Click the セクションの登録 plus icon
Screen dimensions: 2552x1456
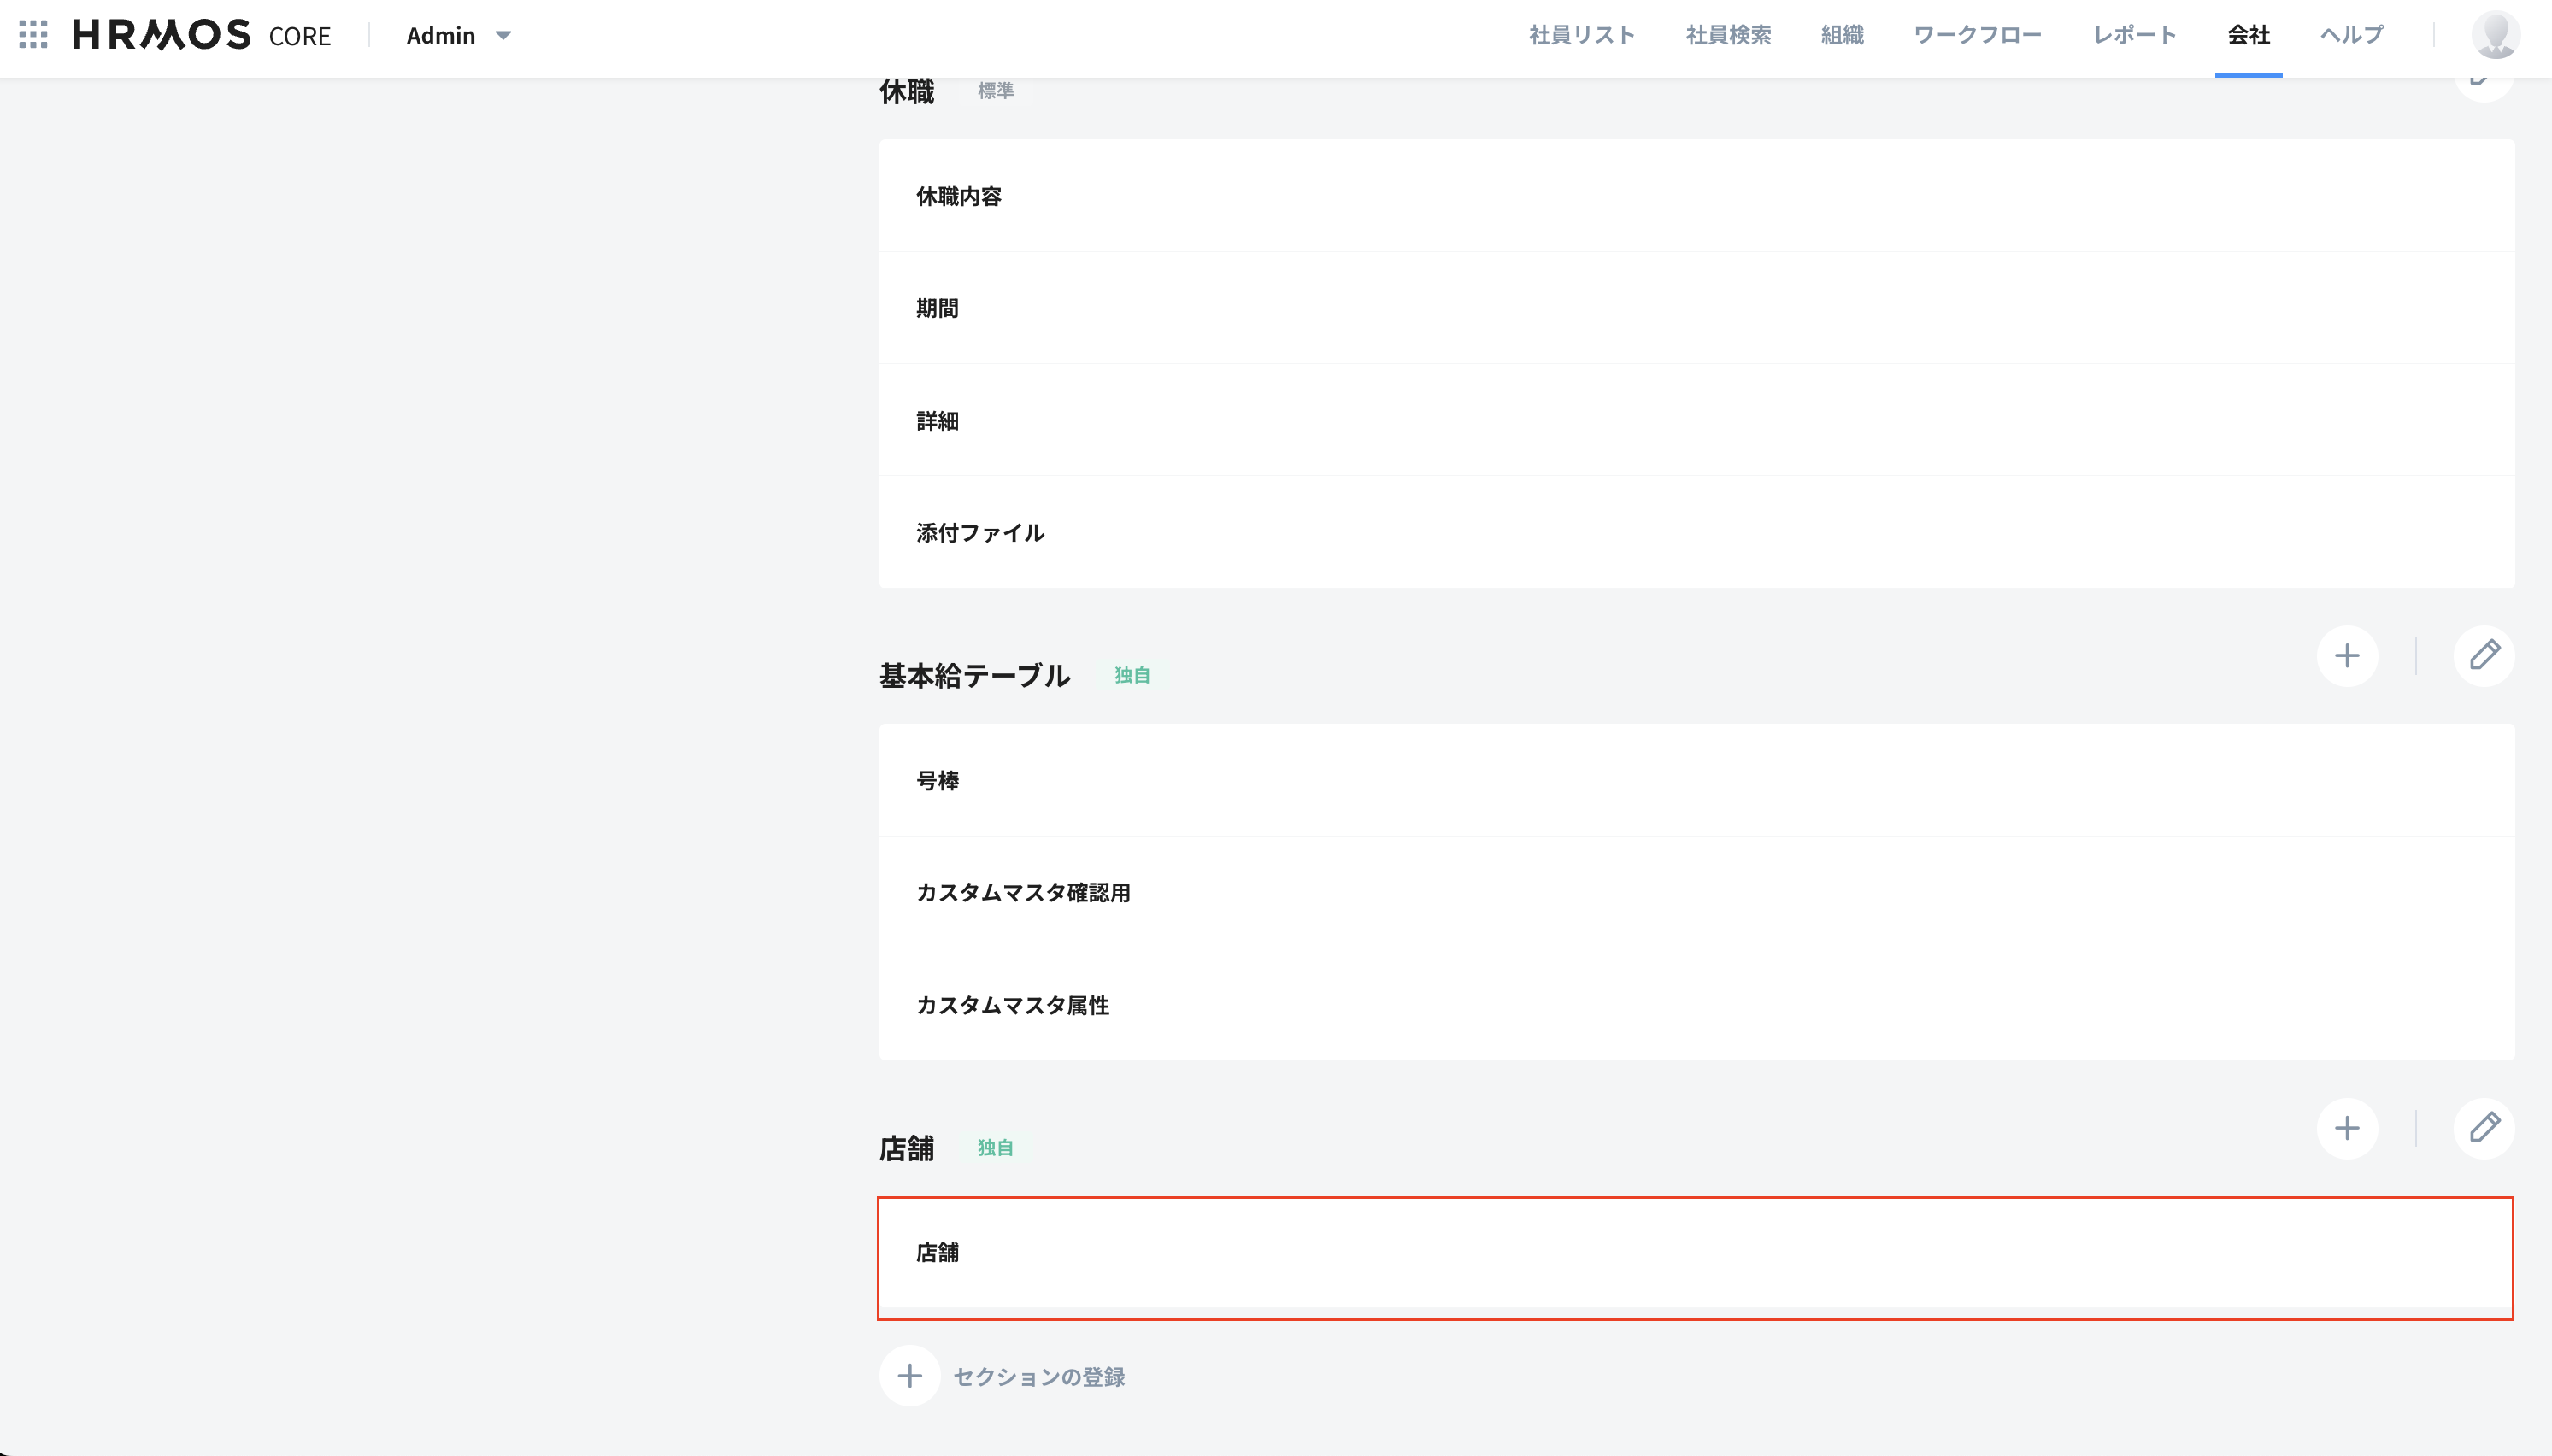[x=909, y=1376]
